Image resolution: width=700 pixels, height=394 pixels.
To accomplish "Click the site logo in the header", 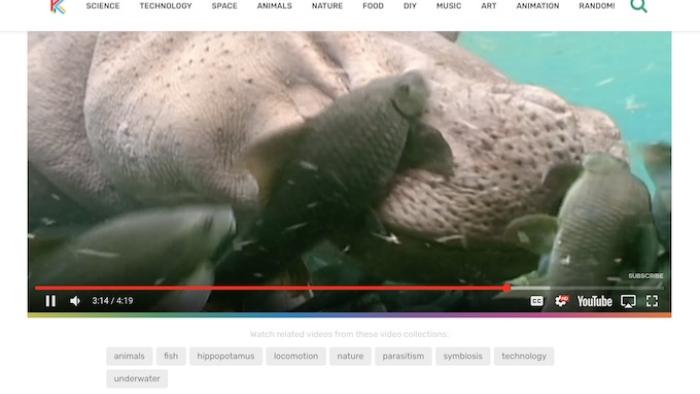I will [x=58, y=6].
